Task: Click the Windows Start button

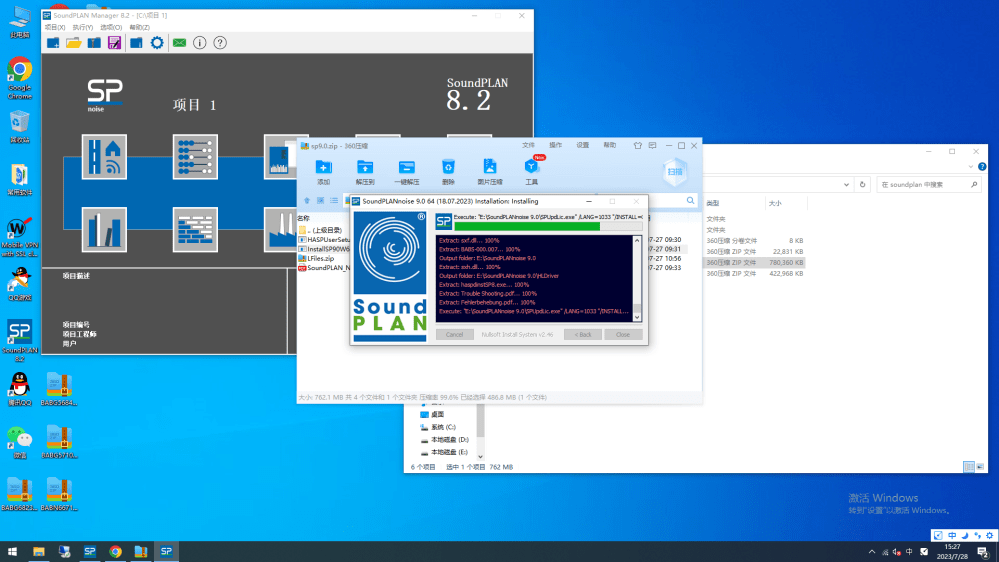Action: [13, 551]
